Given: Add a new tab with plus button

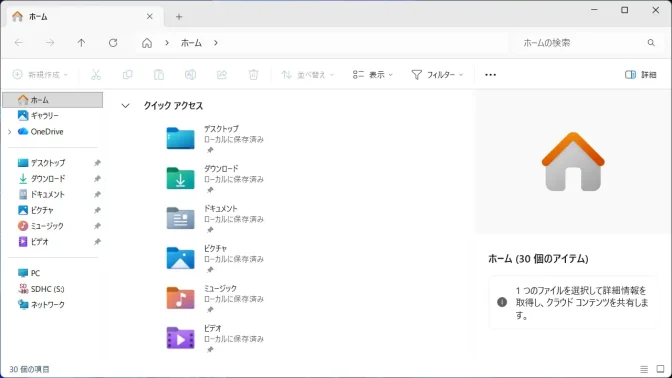Looking at the screenshot, I should (x=179, y=17).
